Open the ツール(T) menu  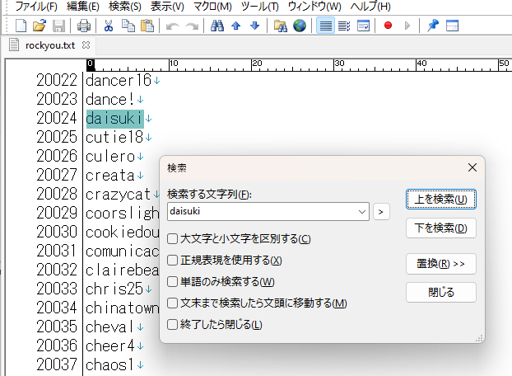260,6
